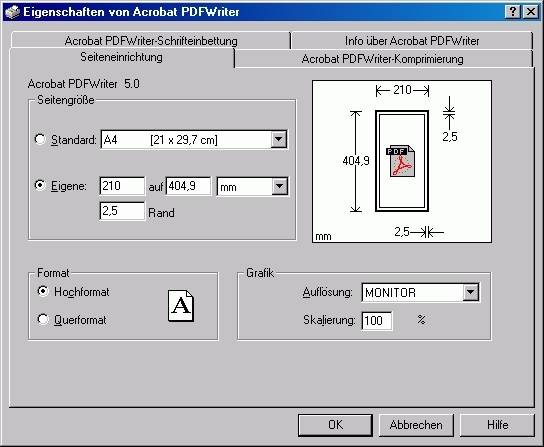Click the 'Rand' label text

click(x=161, y=213)
